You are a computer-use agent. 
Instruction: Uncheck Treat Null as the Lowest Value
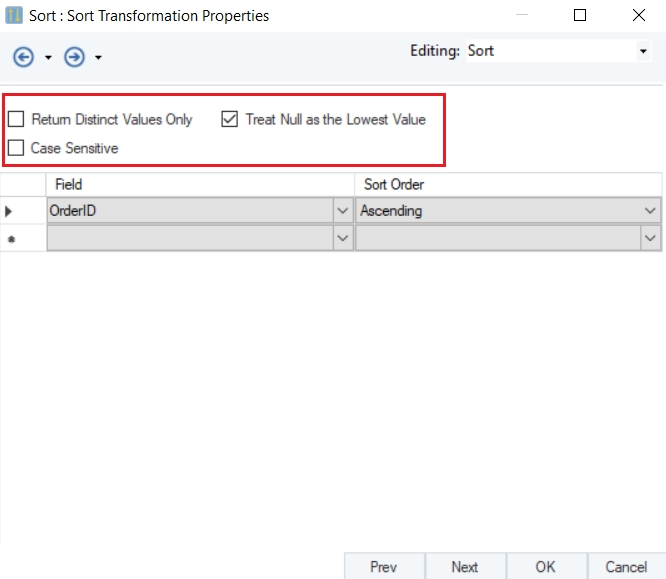tap(230, 120)
